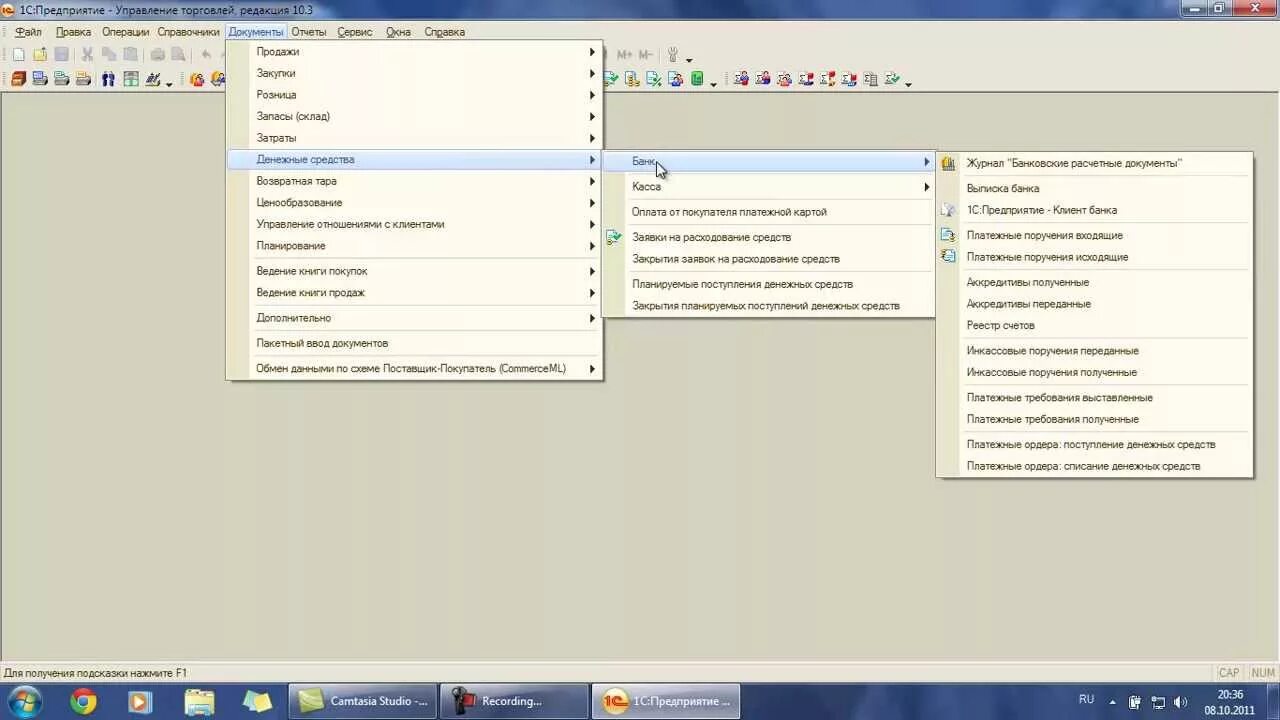Choose Инкассовые поручения переданные
Image resolution: width=1280 pixels, height=720 pixels.
[x=1094, y=351]
